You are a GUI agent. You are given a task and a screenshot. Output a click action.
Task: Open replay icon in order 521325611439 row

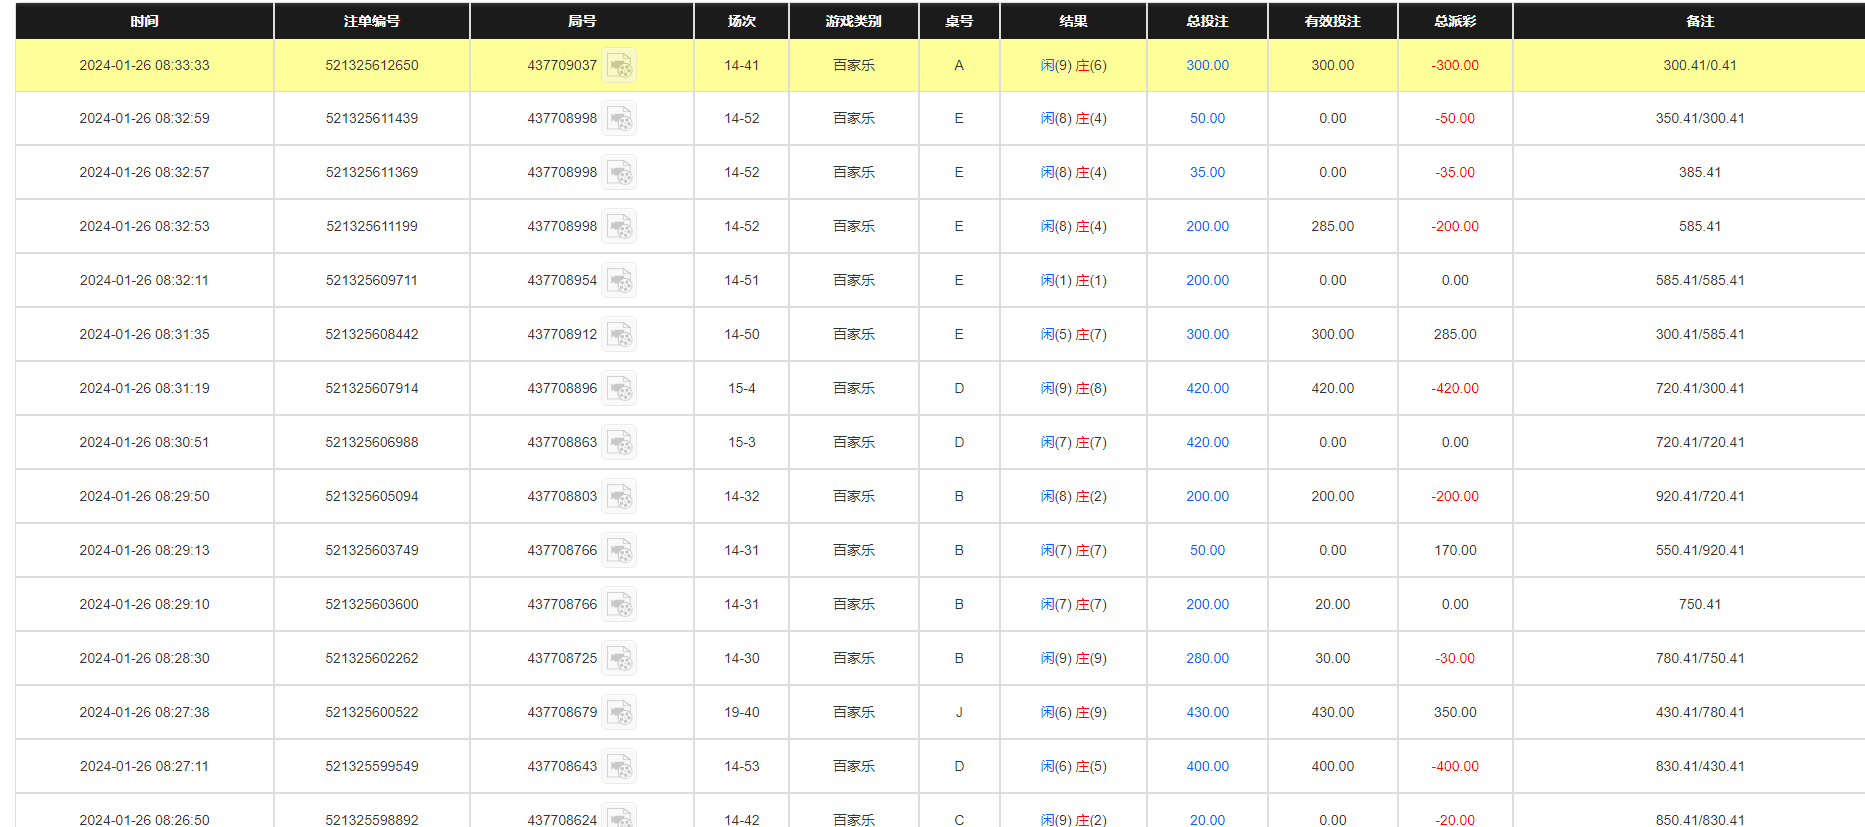tap(619, 119)
